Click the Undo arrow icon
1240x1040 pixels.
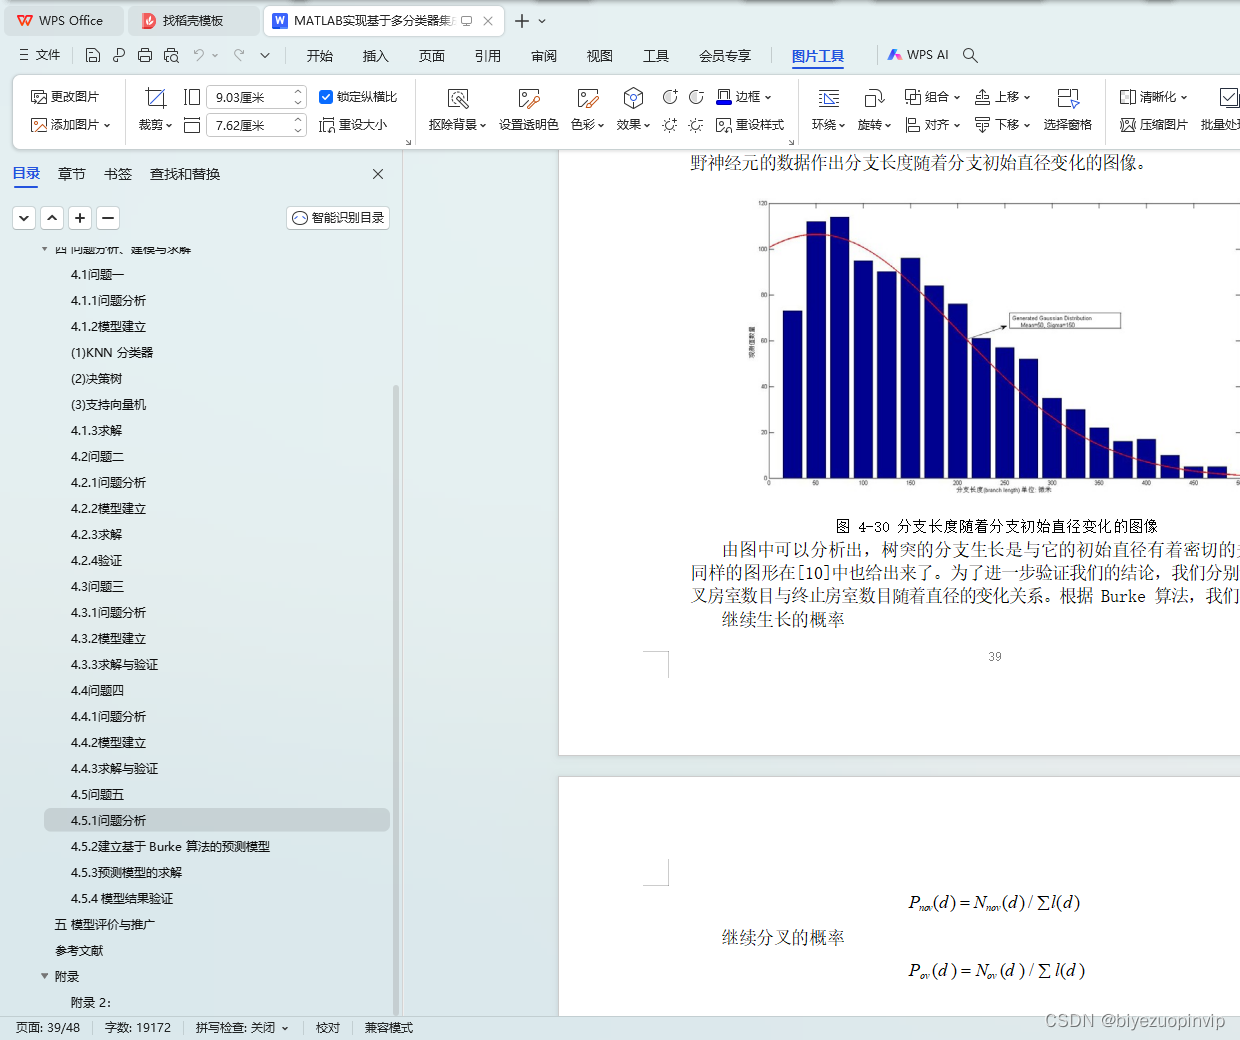(199, 55)
